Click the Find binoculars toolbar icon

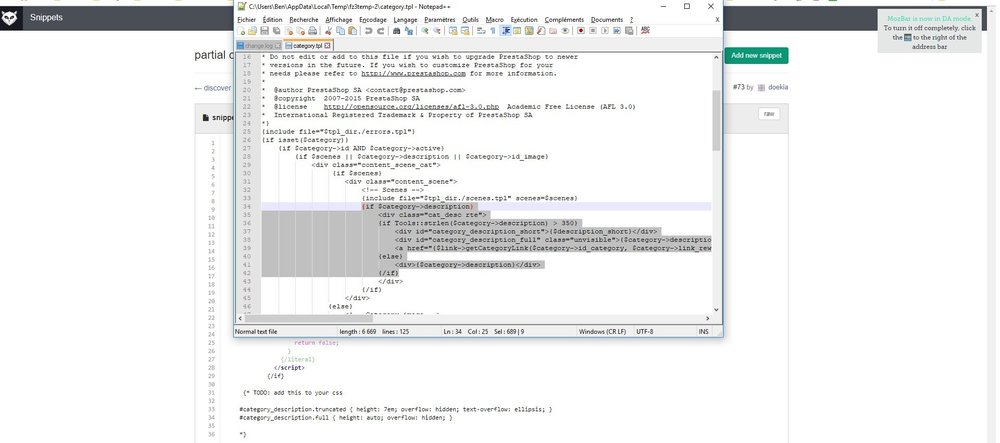coord(395,31)
